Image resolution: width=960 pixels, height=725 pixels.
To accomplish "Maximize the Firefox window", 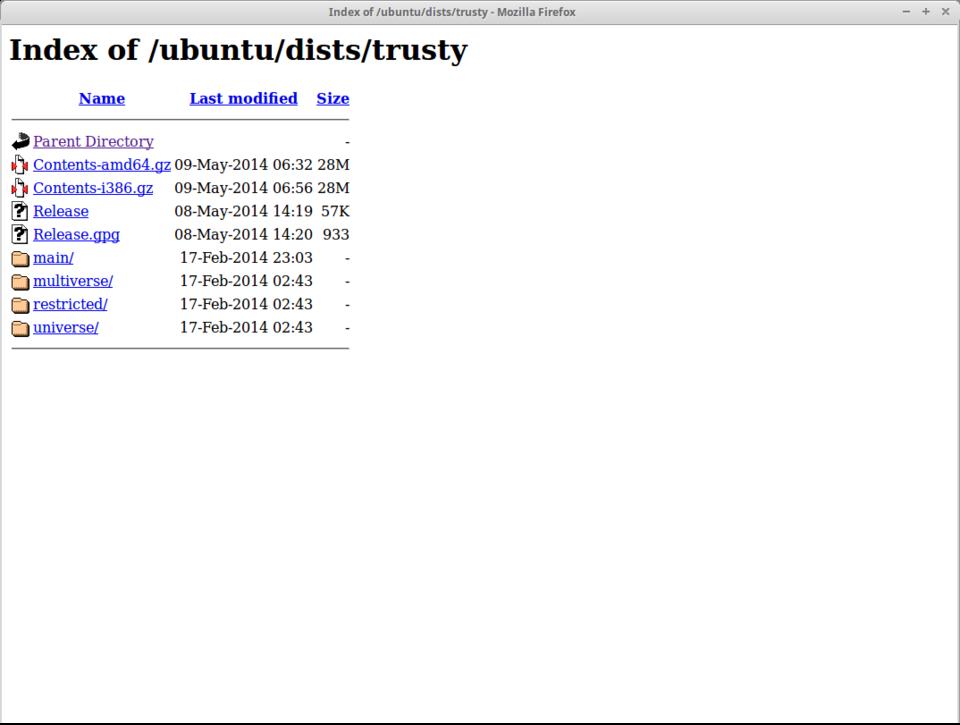I will click(x=926, y=12).
